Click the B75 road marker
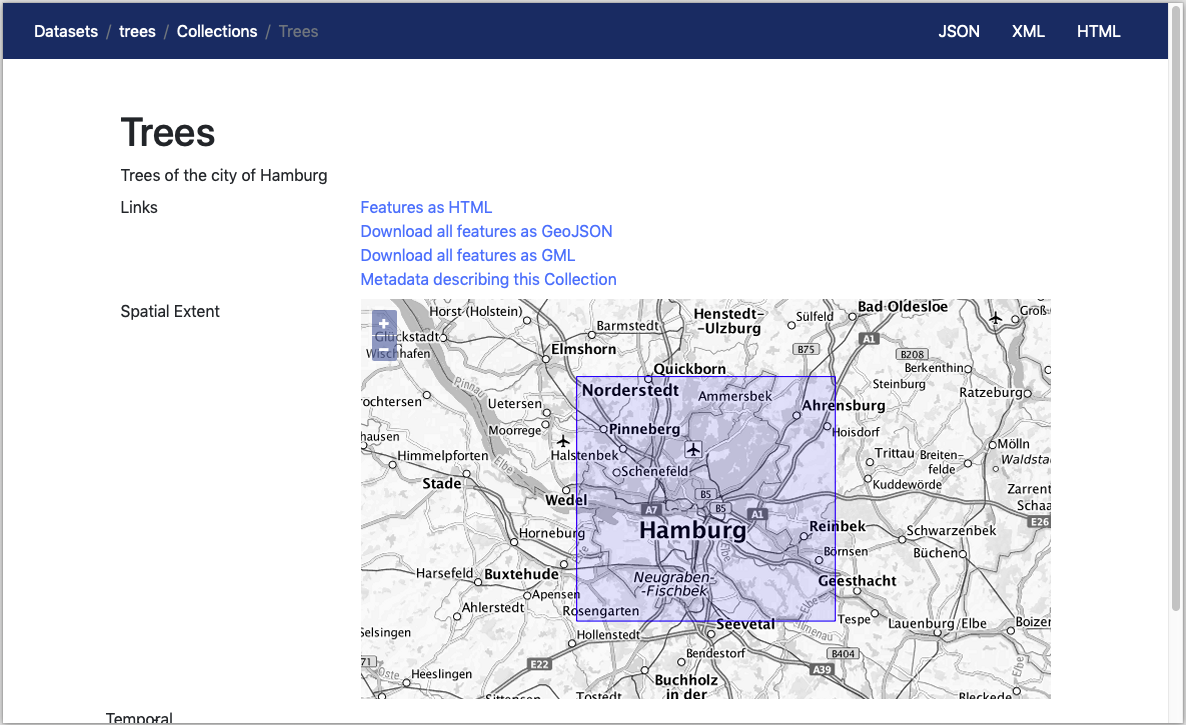The height and width of the screenshot is (725, 1186). 805,349
